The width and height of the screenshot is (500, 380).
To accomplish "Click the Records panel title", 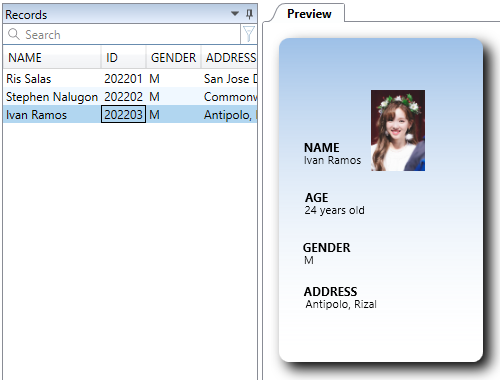I will click(26, 15).
